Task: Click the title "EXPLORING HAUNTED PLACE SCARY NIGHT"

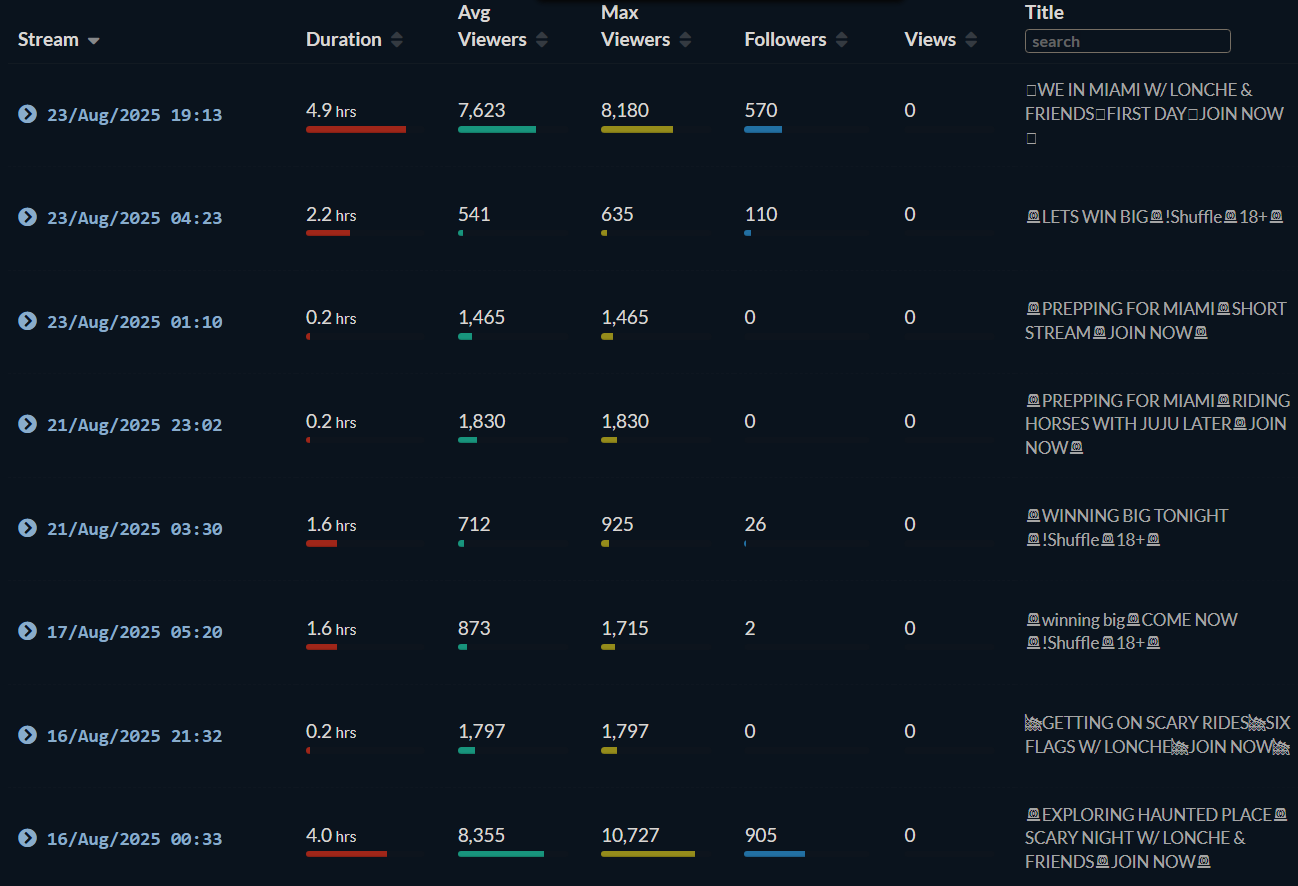Action: 1155,838
